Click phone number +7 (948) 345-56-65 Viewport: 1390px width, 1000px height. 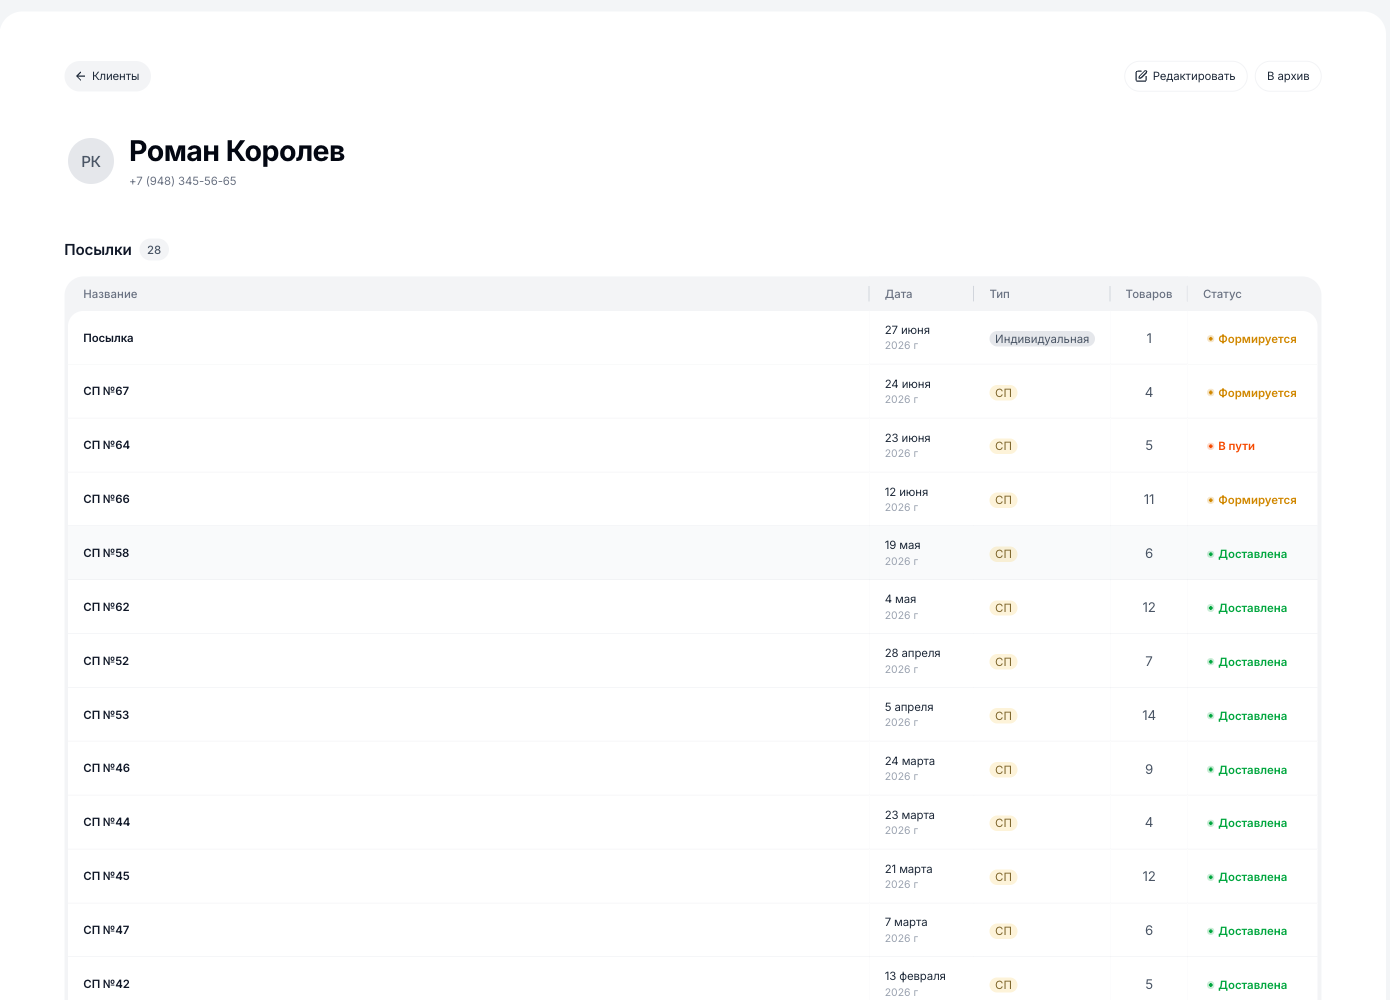(183, 181)
